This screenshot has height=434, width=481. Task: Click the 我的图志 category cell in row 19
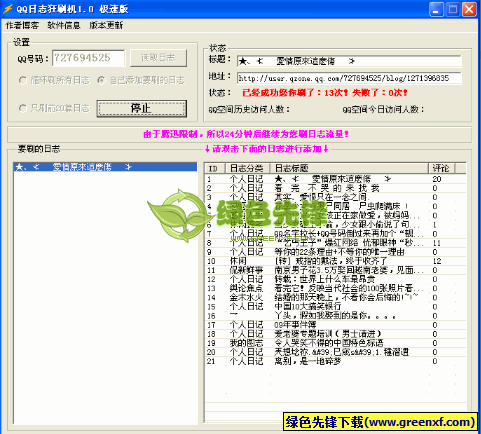click(x=246, y=343)
